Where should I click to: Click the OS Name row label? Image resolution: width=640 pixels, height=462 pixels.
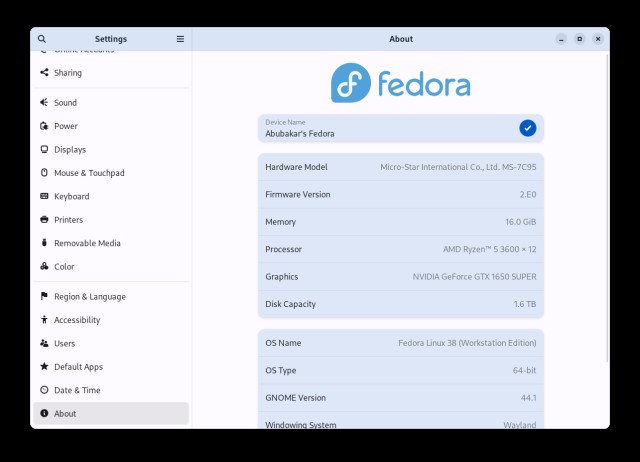(283, 343)
